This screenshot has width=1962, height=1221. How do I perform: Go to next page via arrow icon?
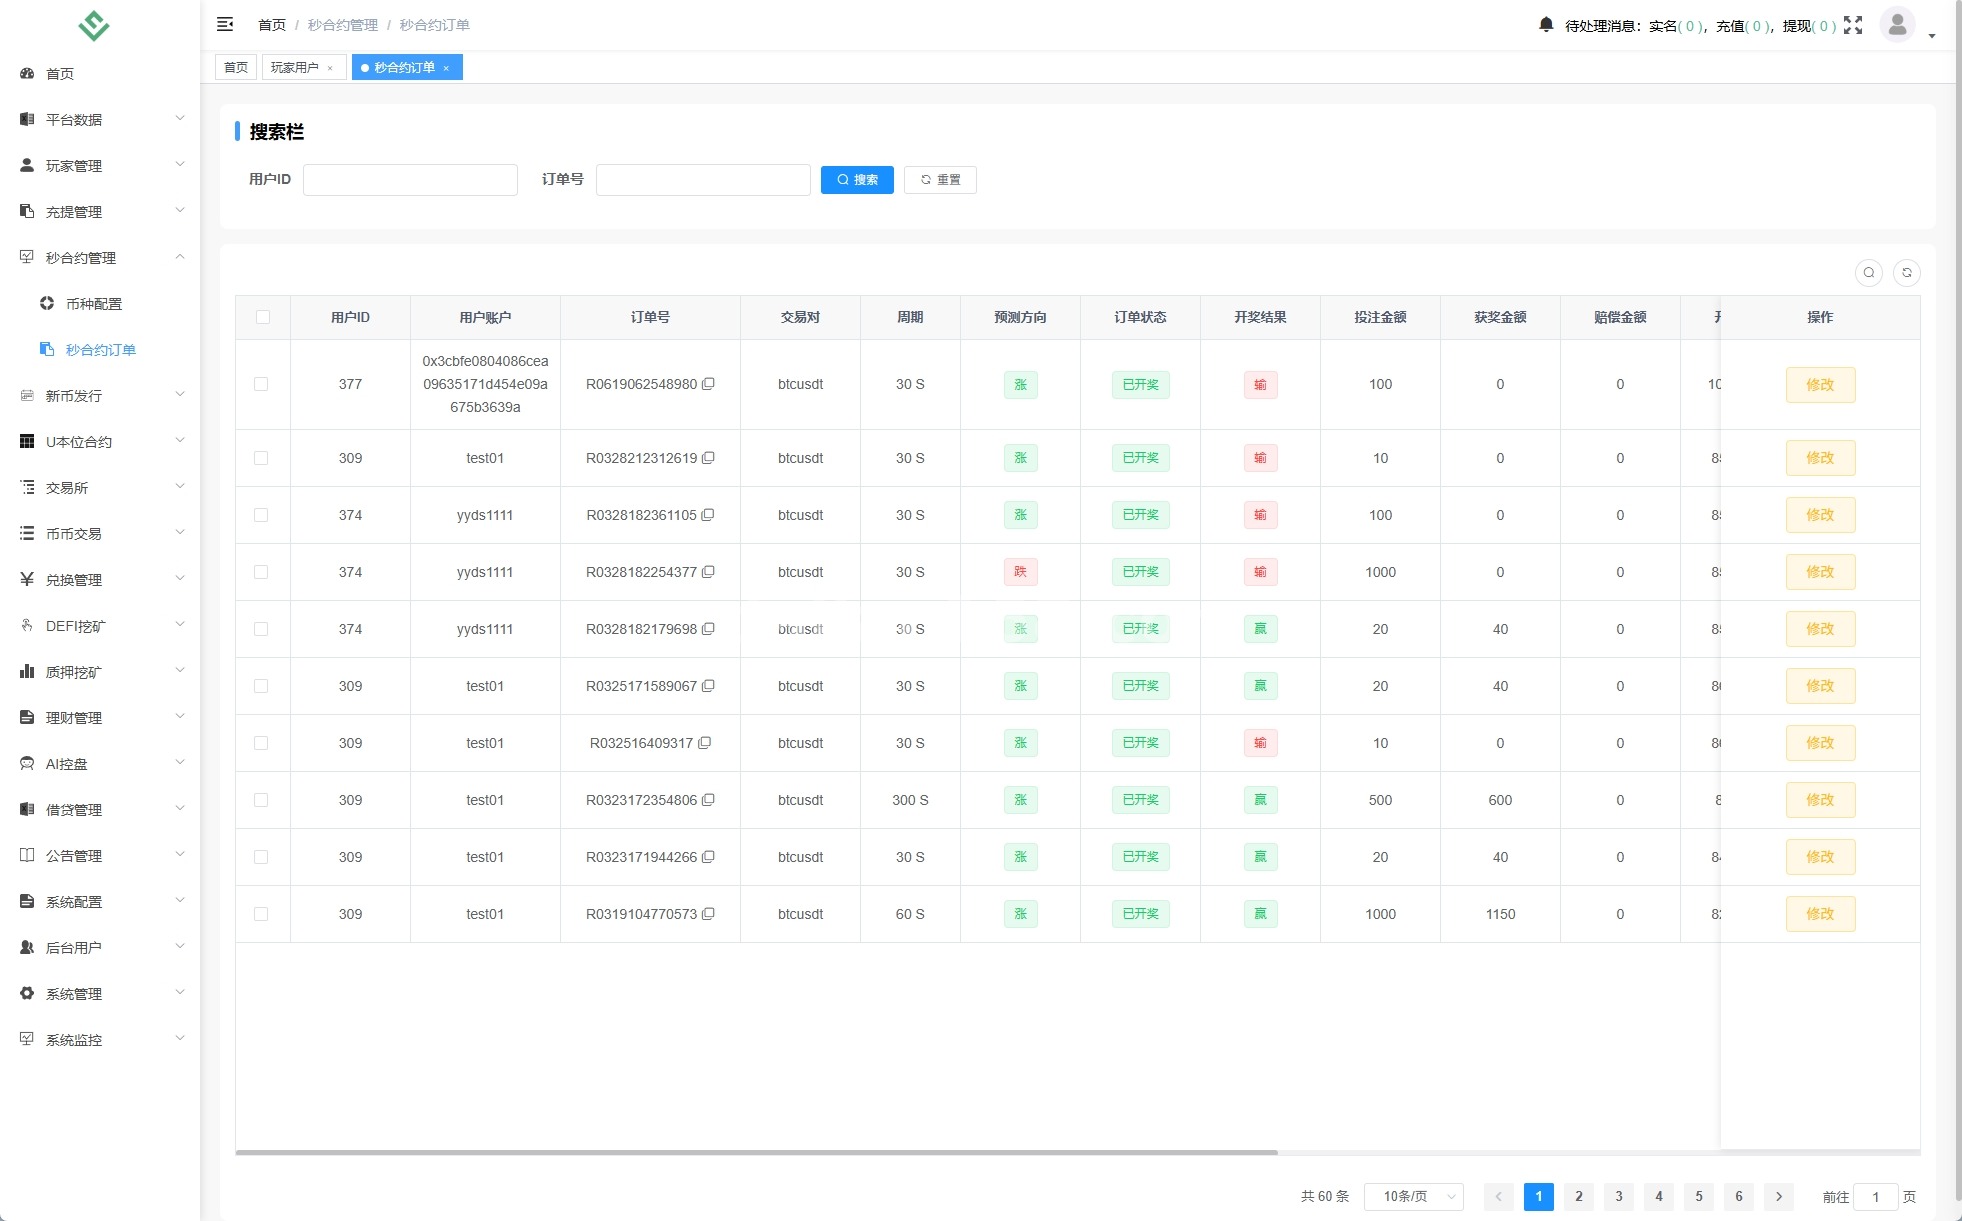1779,1196
